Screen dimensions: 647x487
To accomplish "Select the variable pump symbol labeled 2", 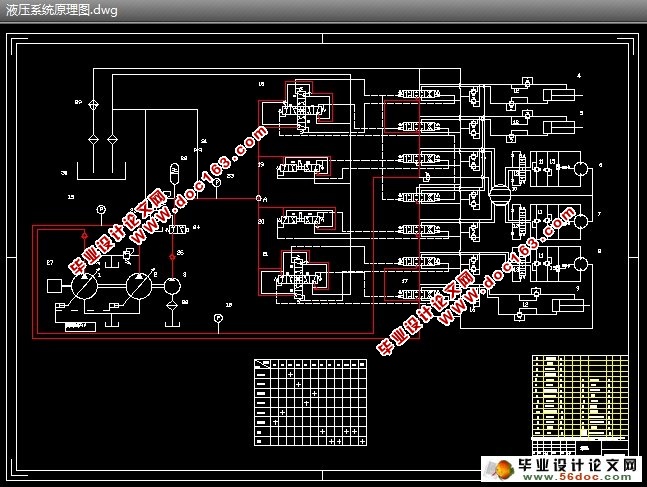I will point(139,286).
